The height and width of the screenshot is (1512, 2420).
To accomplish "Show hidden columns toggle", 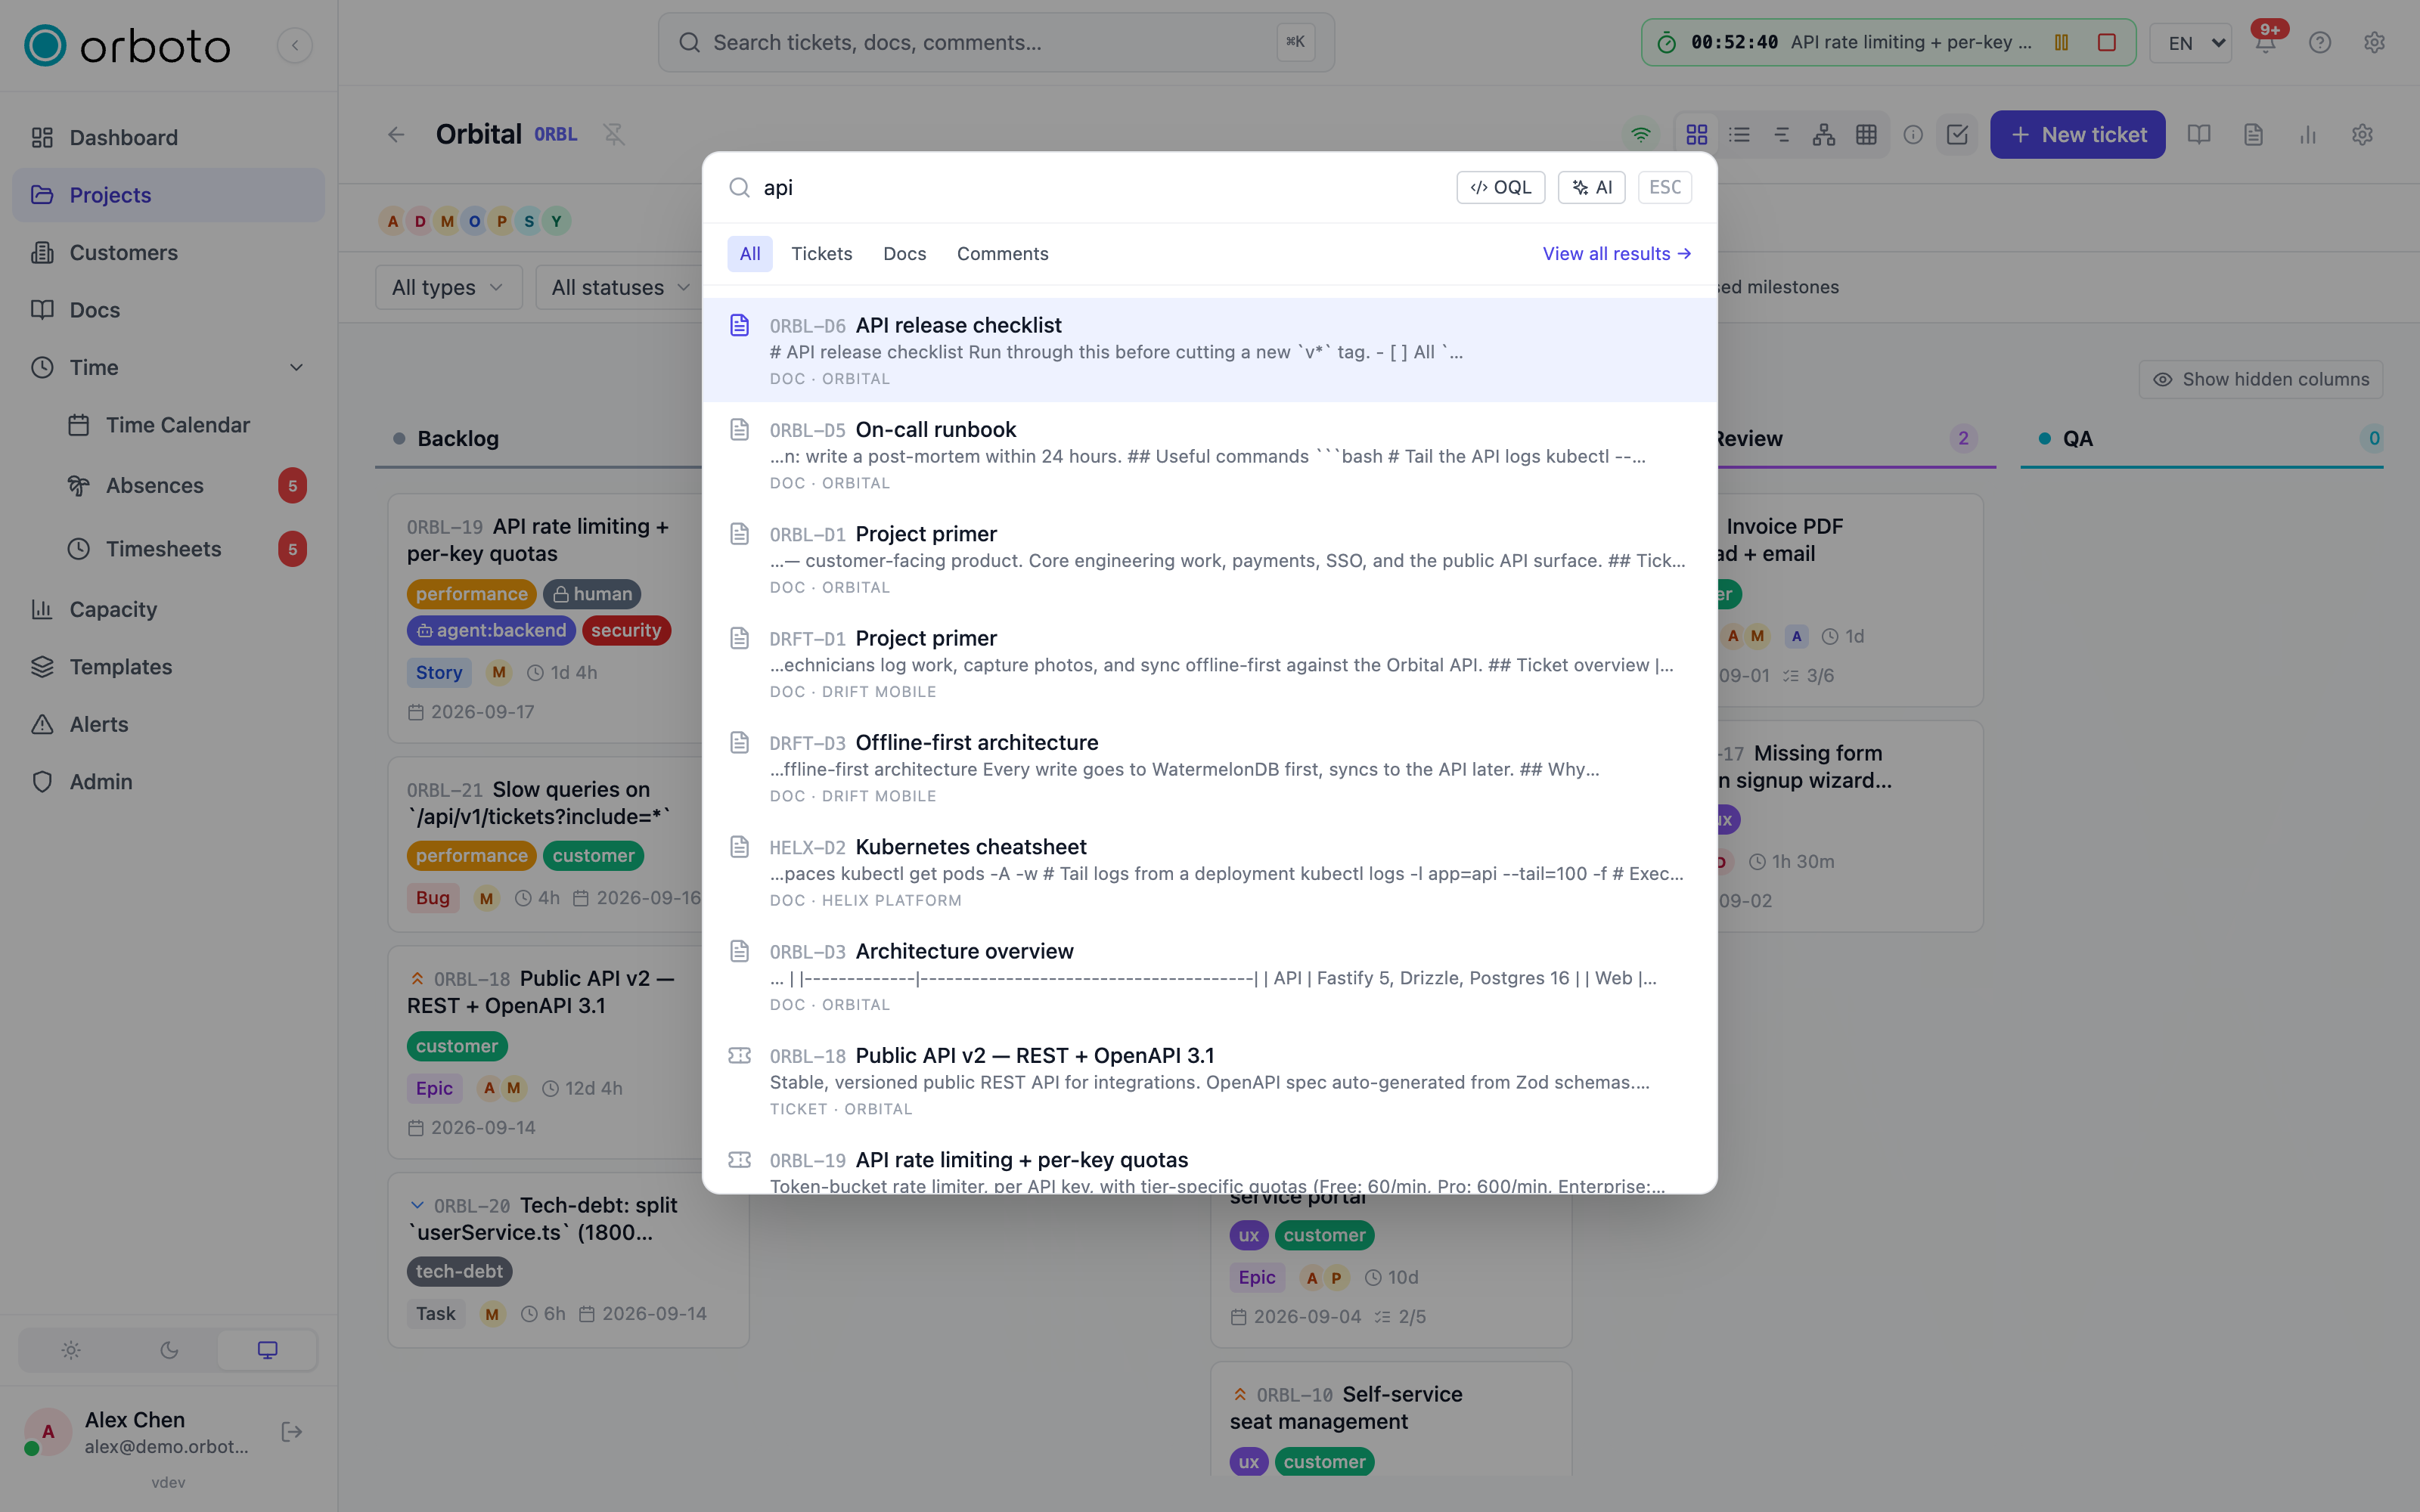I will [2260, 379].
